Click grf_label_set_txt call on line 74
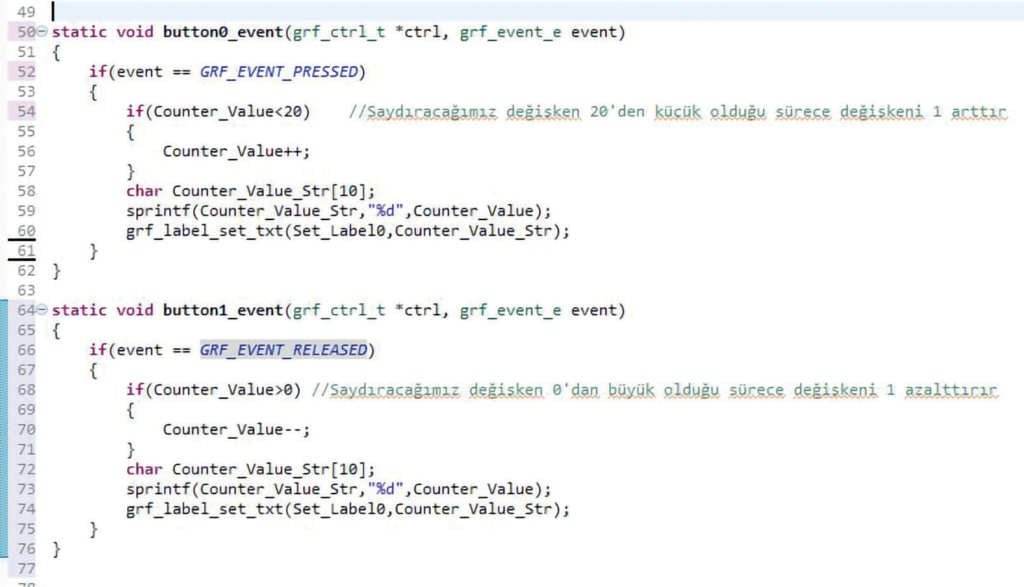 coord(347,509)
